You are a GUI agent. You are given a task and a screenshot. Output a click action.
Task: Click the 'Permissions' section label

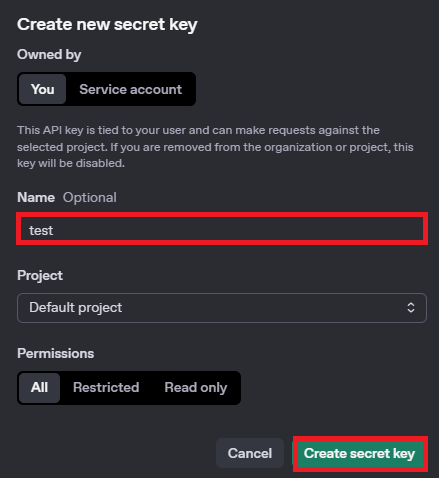(55, 353)
